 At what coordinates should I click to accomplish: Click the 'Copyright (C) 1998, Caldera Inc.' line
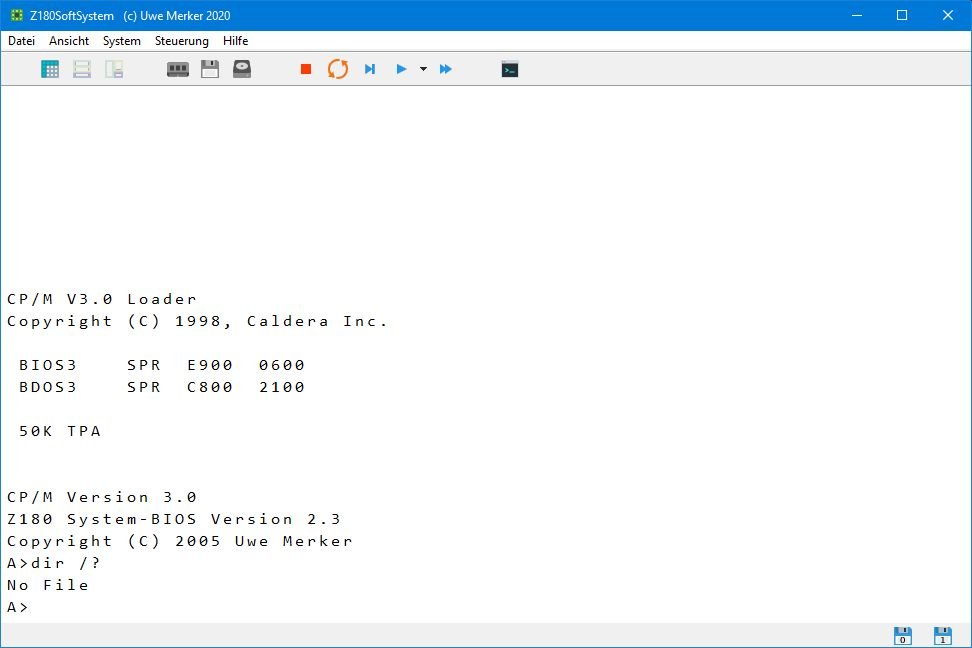tap(197, 321)
